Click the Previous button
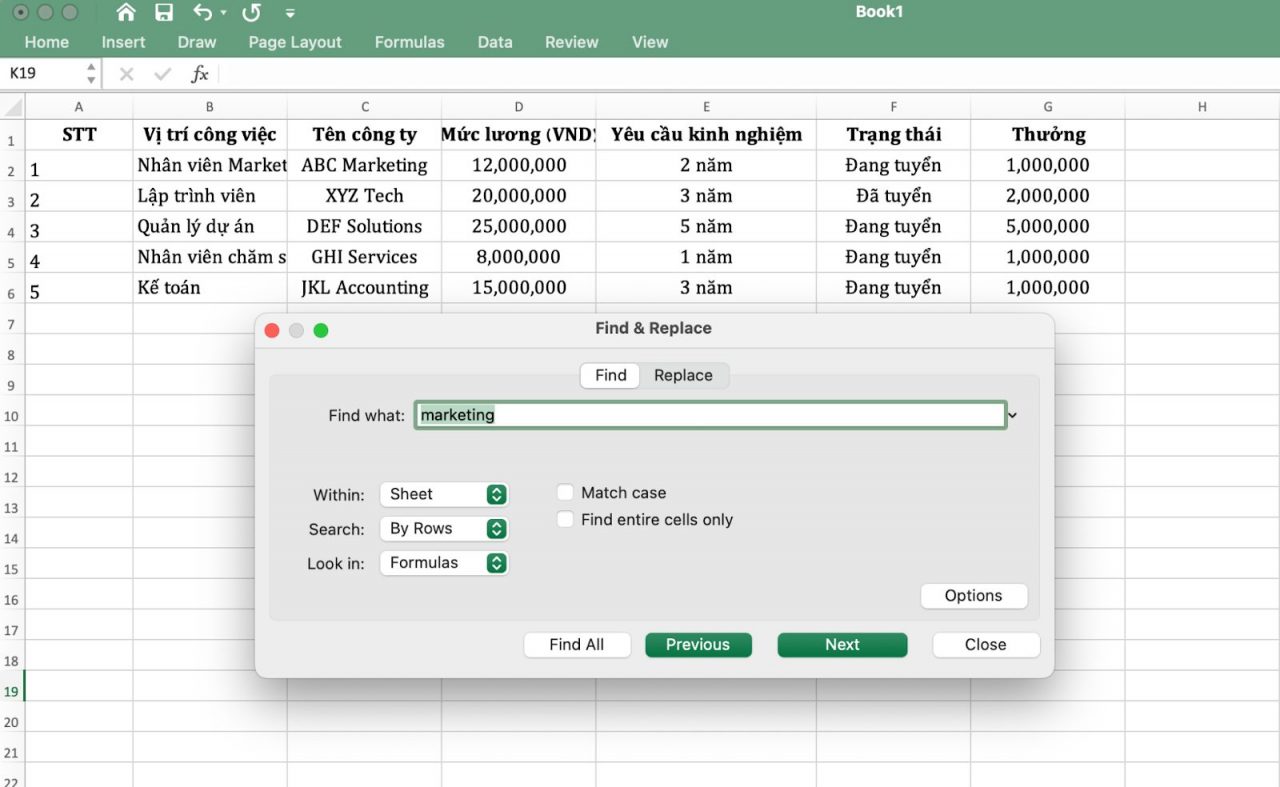Image resolution: width=1280 pixels, height=787 pixels. click(698, 645)
